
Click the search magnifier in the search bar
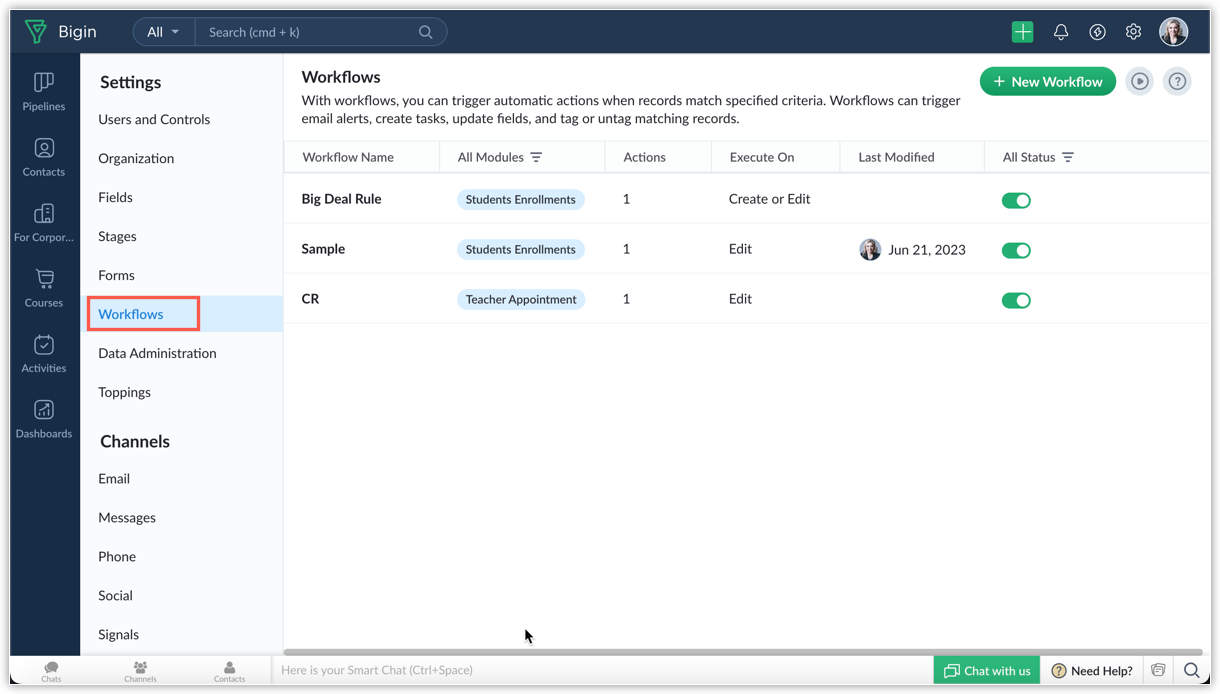tap(426, 32)
